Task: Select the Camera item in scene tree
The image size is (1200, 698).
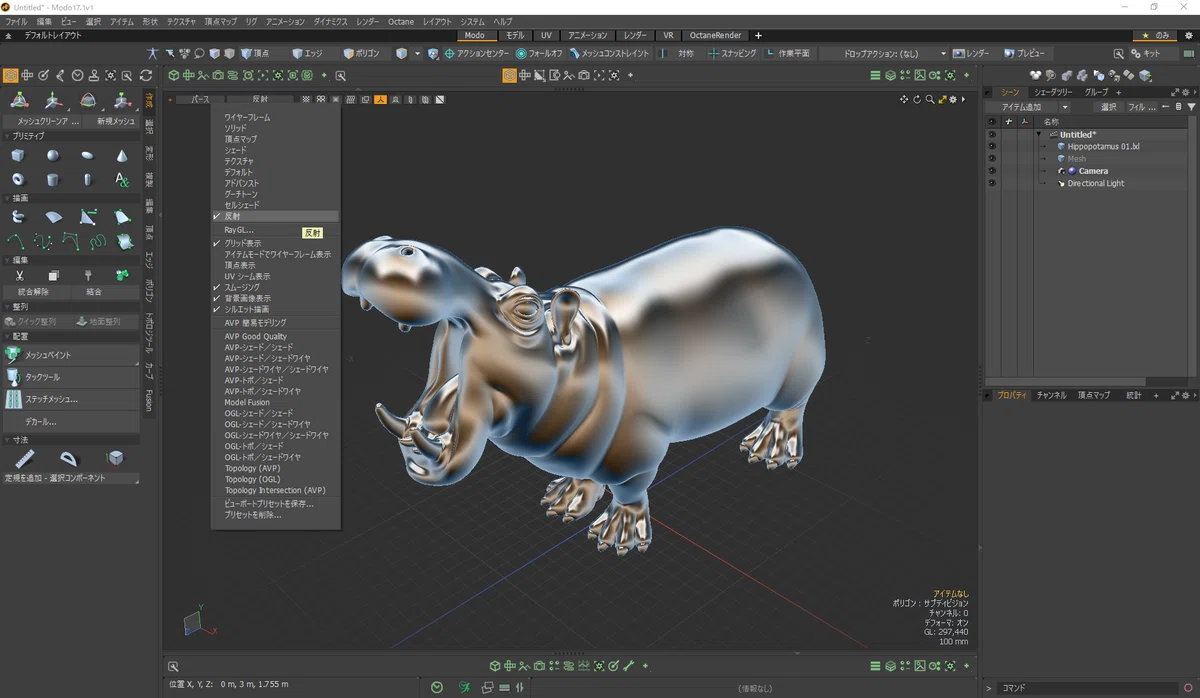Action: coord(1092,171)
